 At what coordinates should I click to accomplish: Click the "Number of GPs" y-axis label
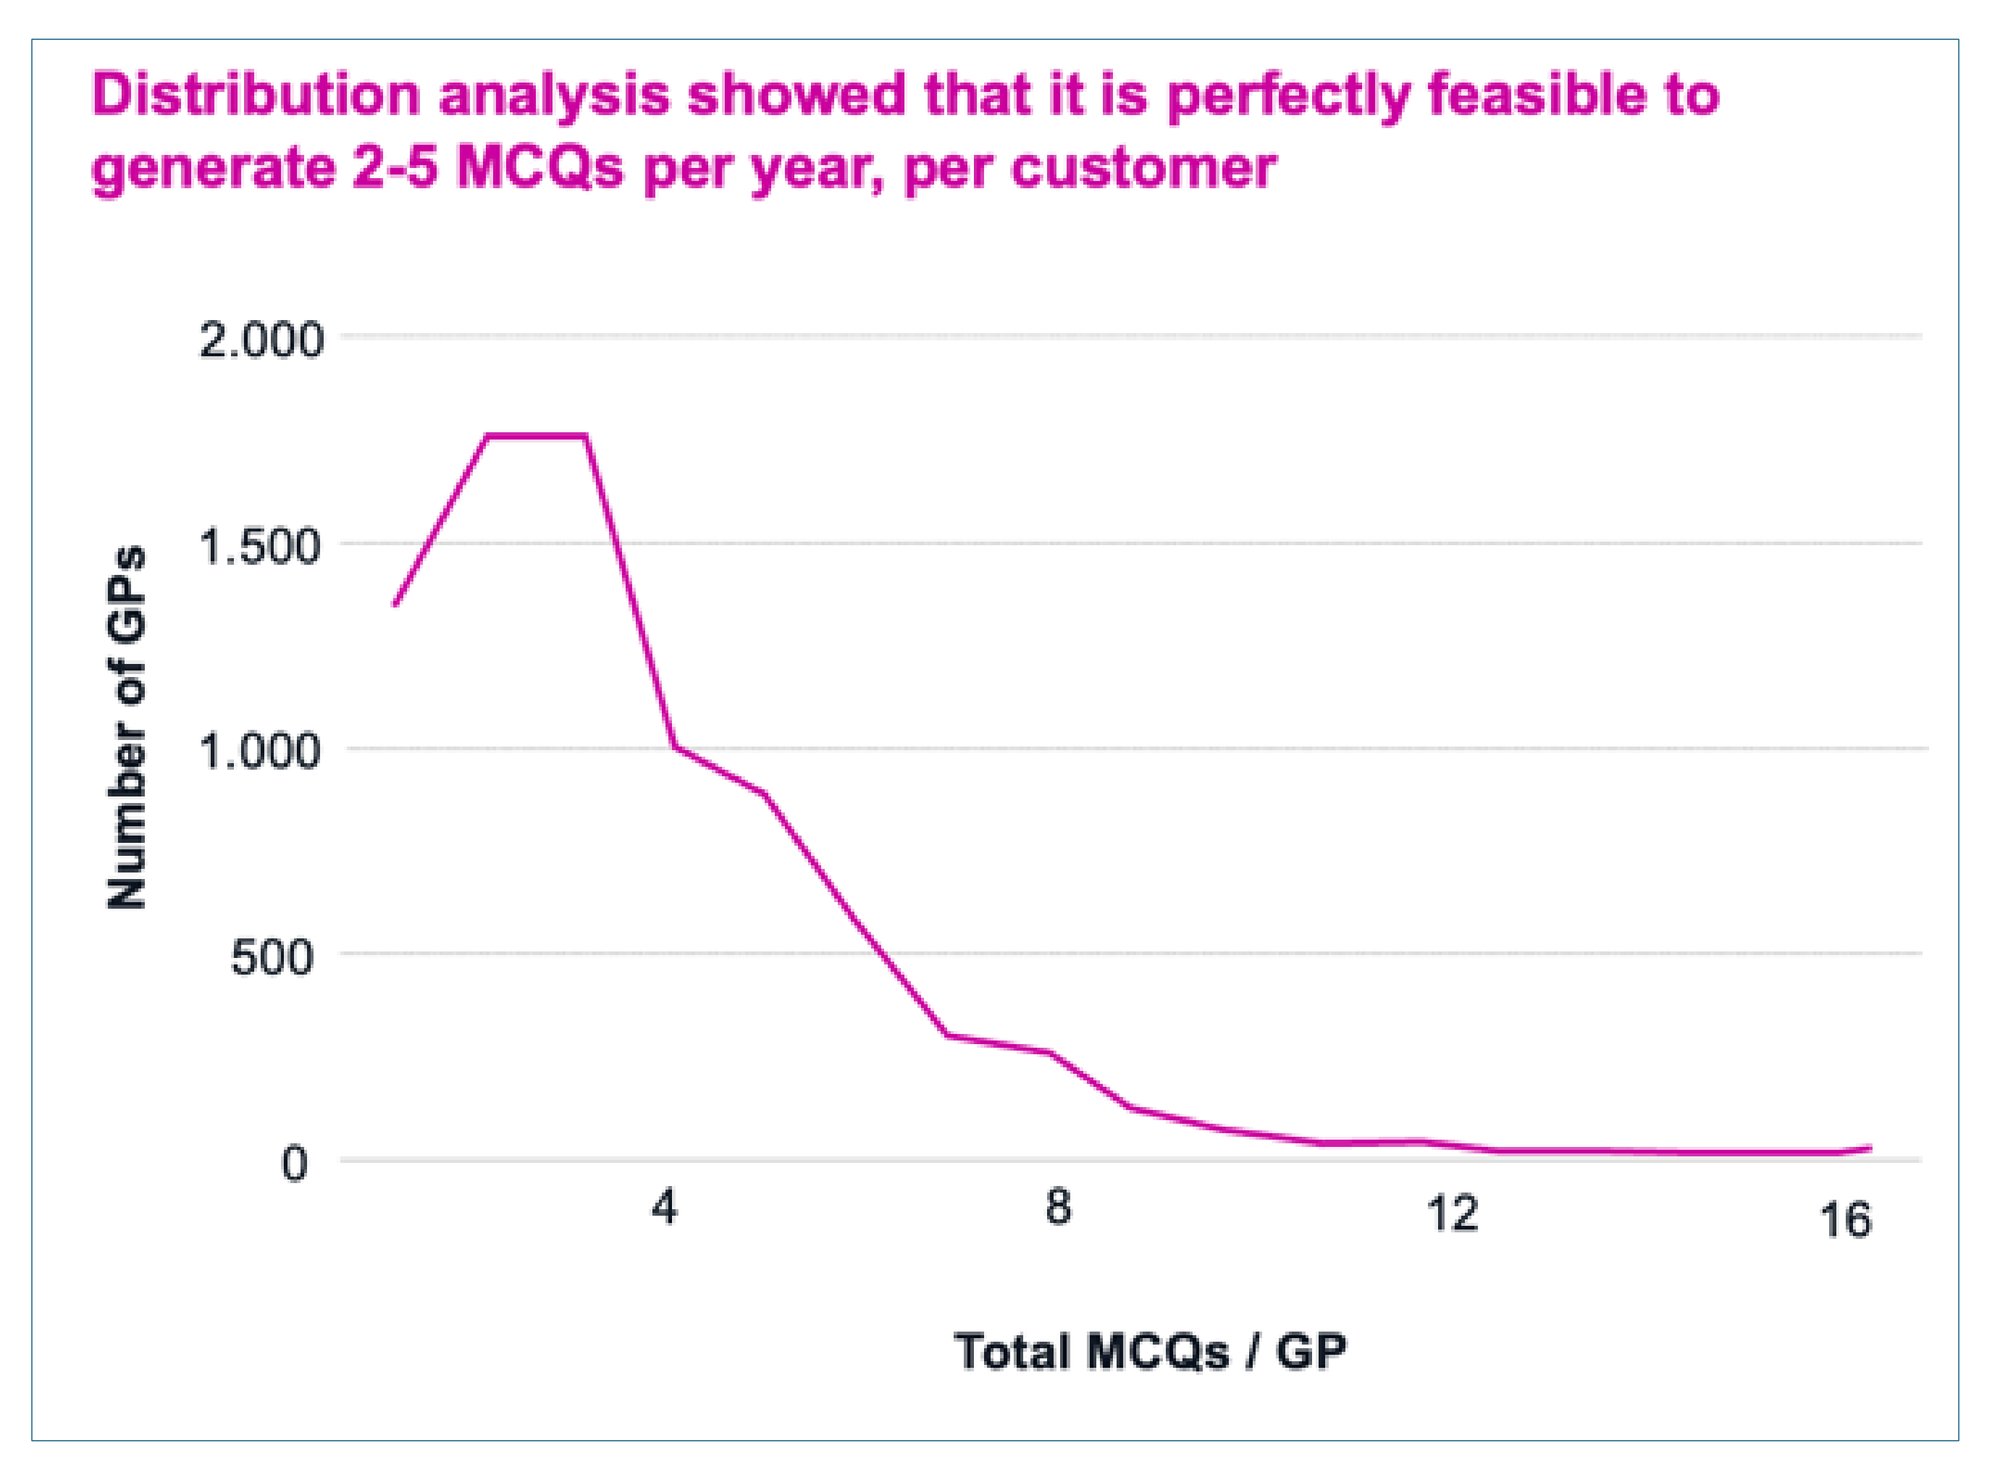(128, 727)
